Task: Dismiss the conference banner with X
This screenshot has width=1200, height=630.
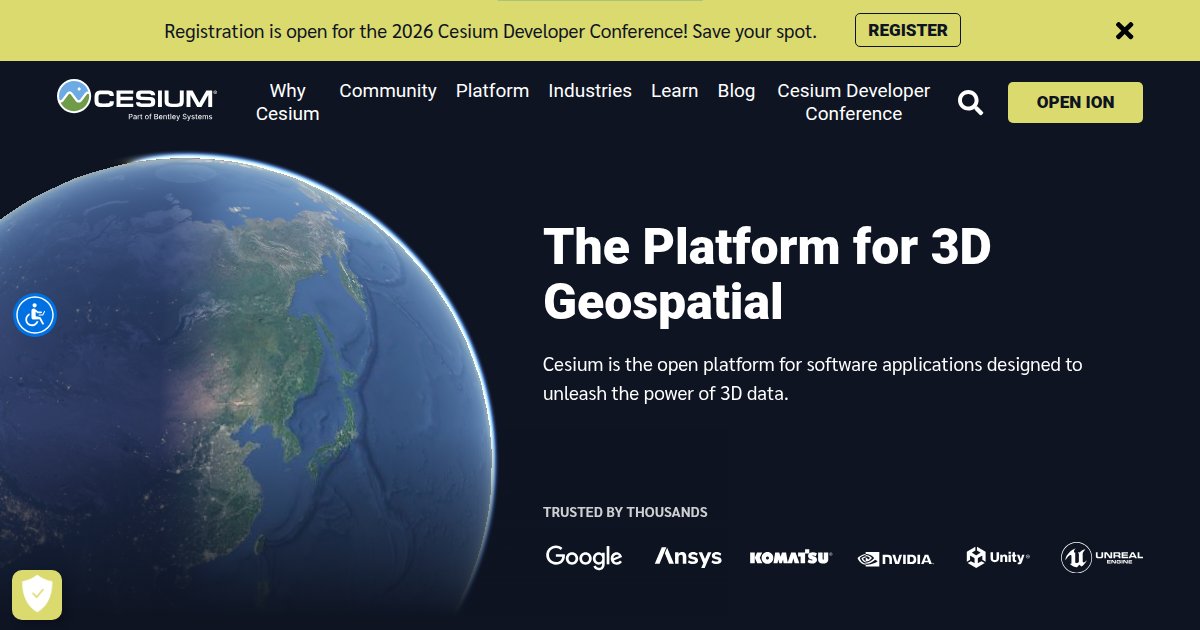Action: click(x=1125, y=31)
